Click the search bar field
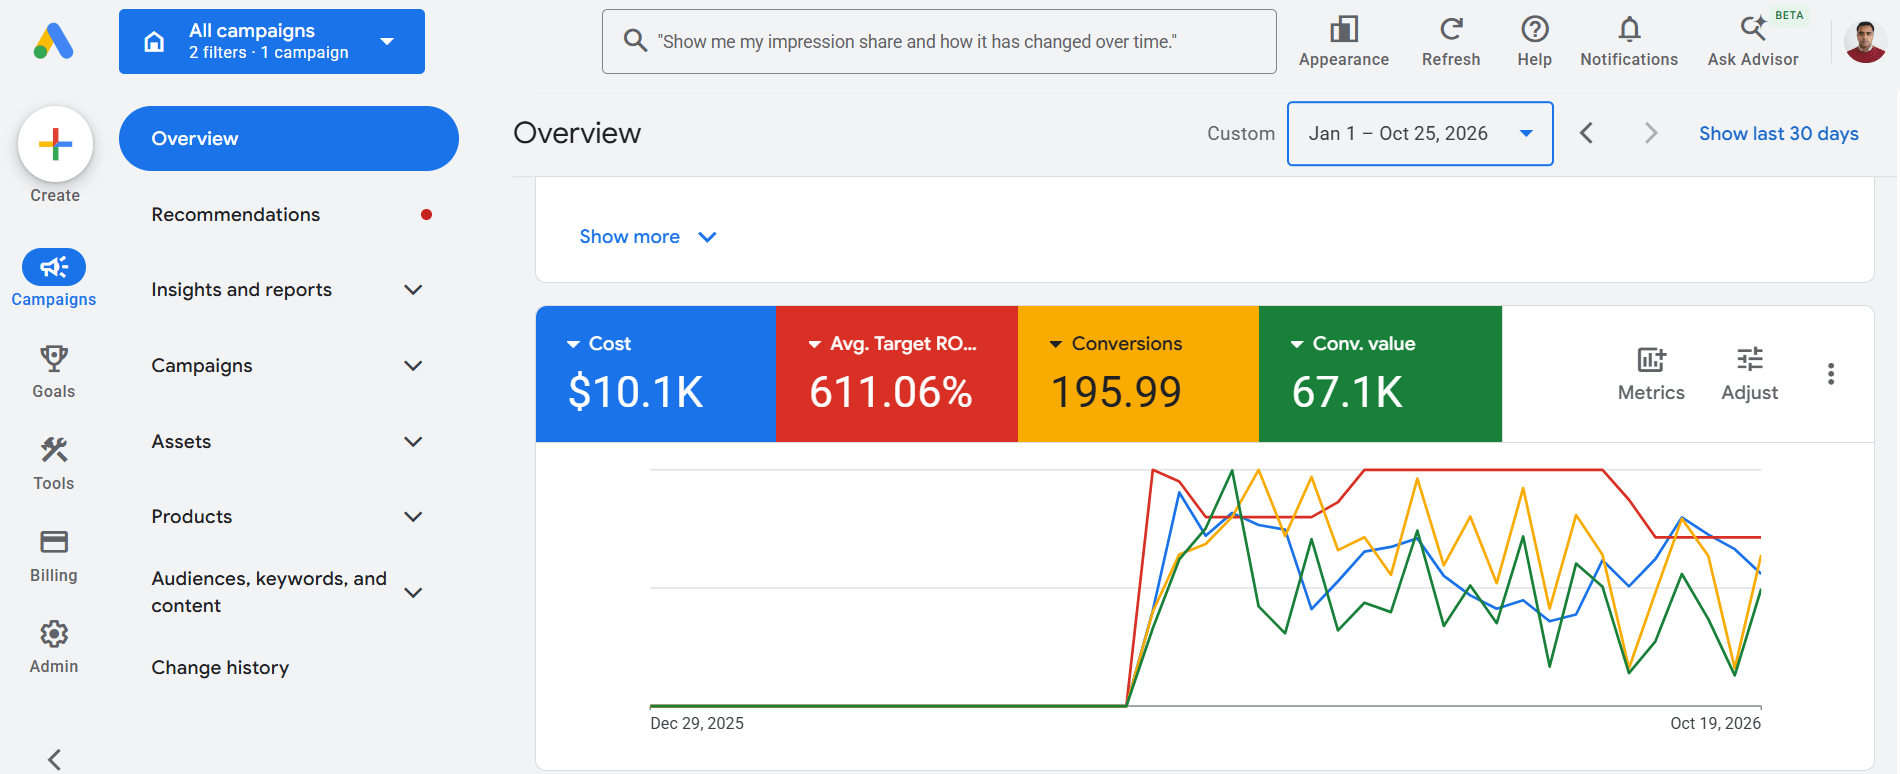 (x=939, y=41)
